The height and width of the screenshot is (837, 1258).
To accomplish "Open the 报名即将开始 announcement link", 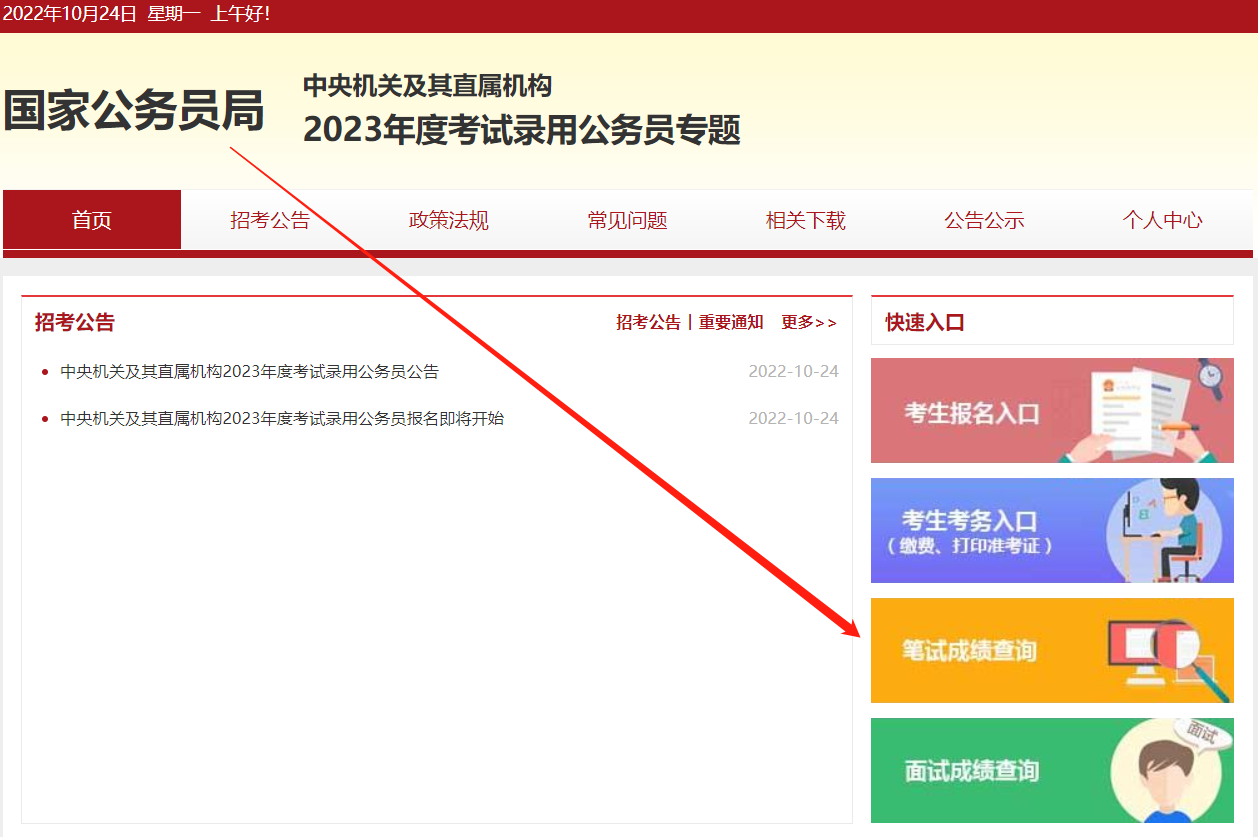I will pyautogui.click(x=277, y=418).
